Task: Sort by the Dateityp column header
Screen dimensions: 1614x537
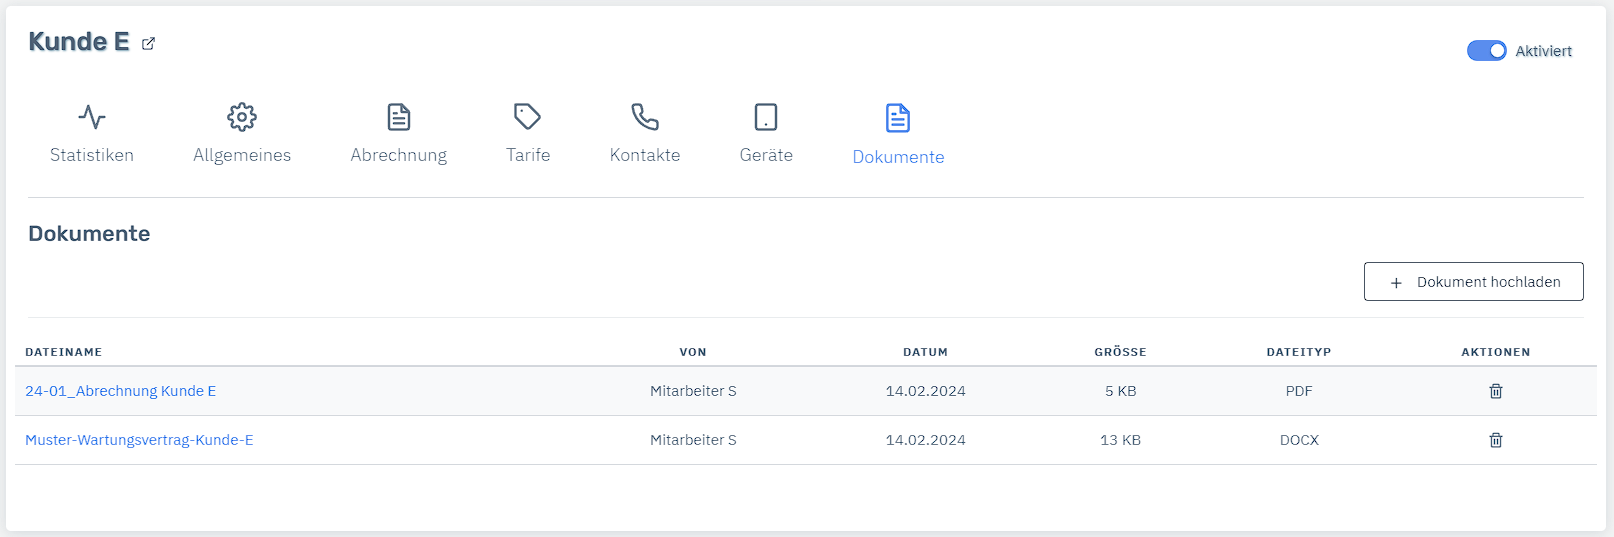Action: pyautogui.click(x=1298, y=352)
